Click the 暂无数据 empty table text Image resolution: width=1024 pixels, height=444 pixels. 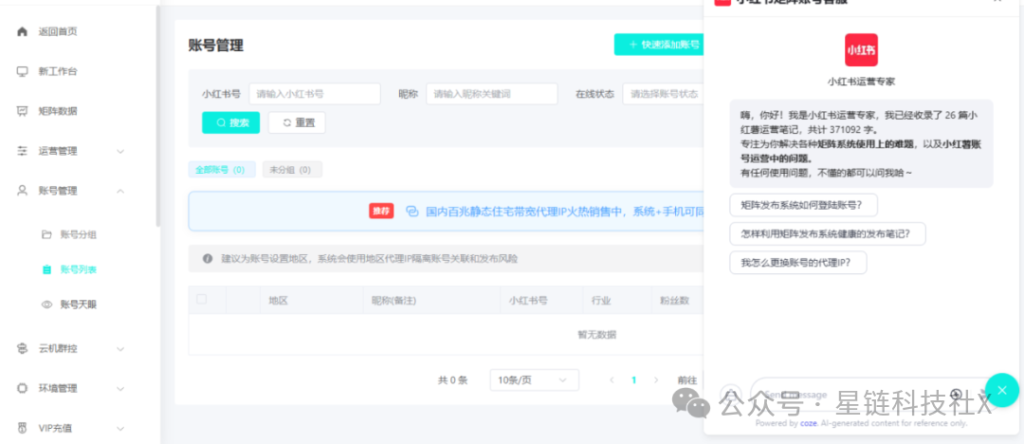coord(596,335)
